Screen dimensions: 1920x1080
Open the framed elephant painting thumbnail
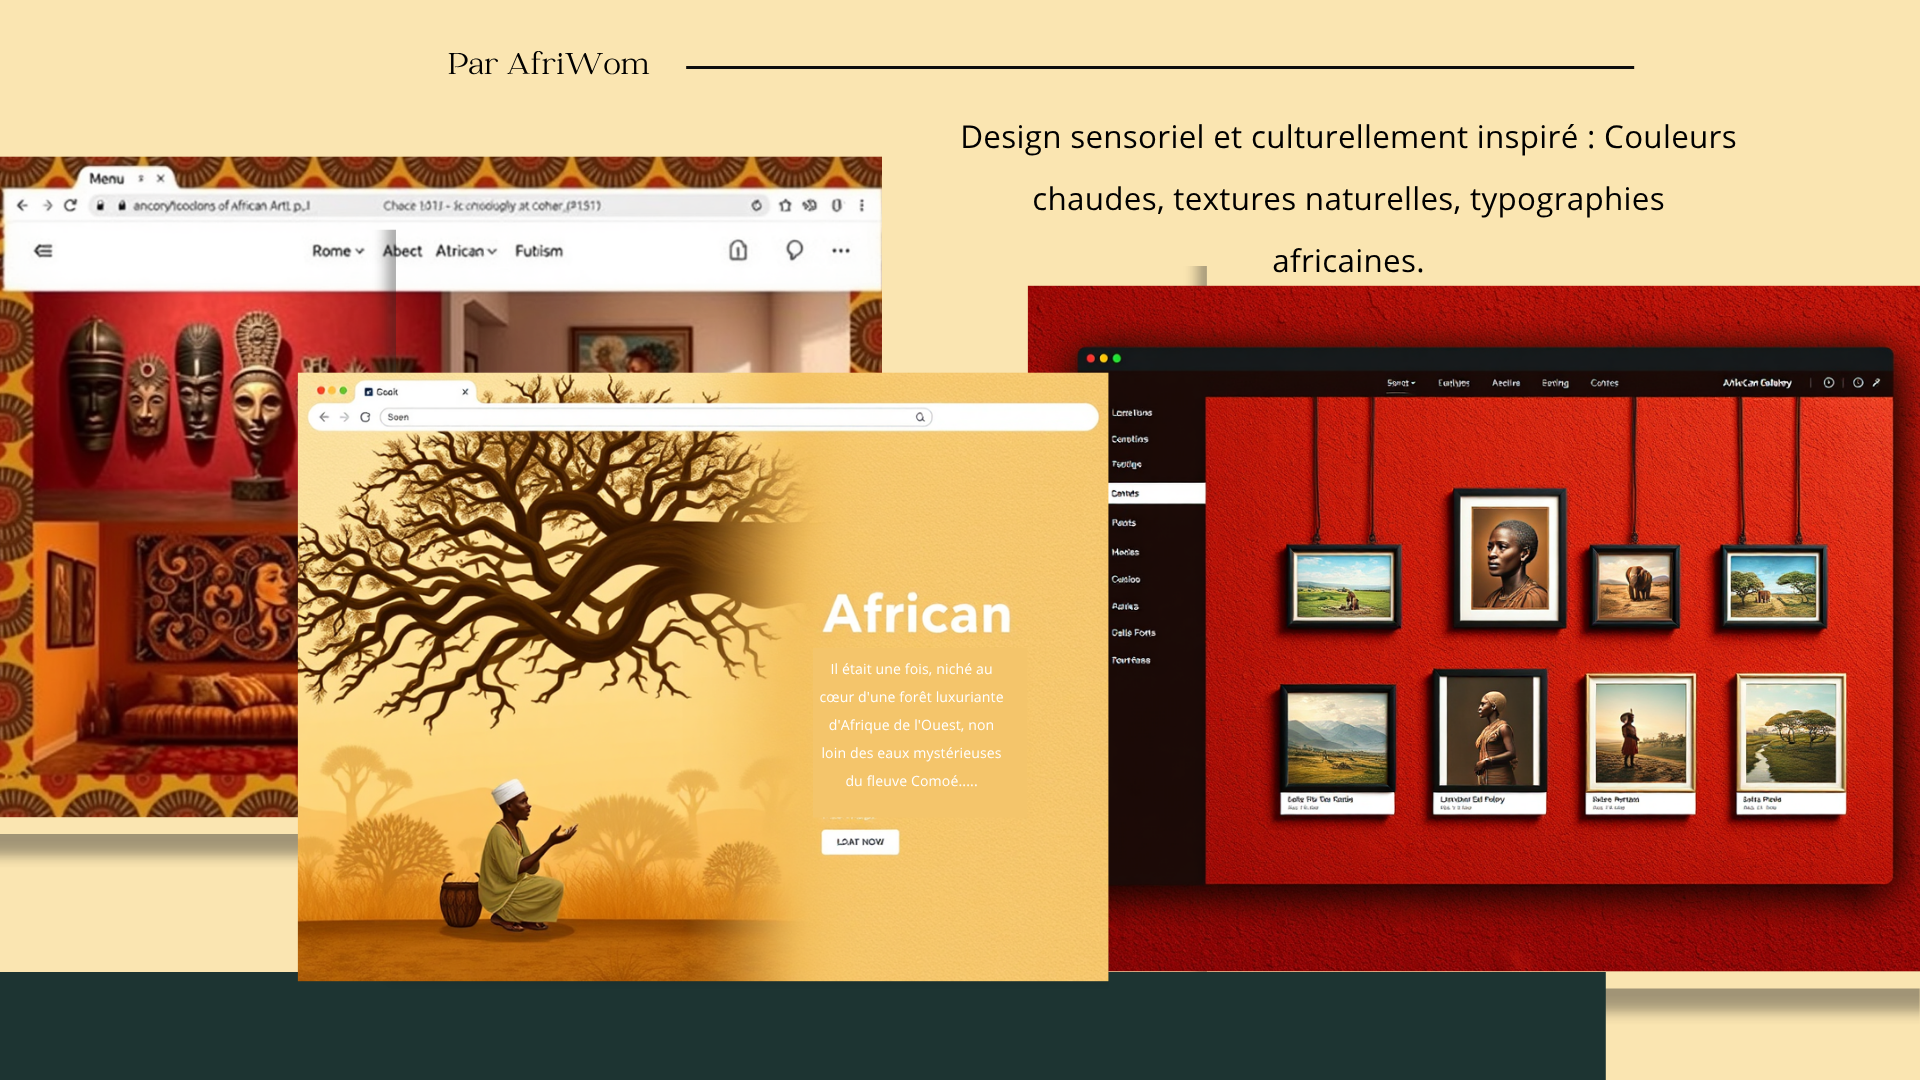[1635, 586]
